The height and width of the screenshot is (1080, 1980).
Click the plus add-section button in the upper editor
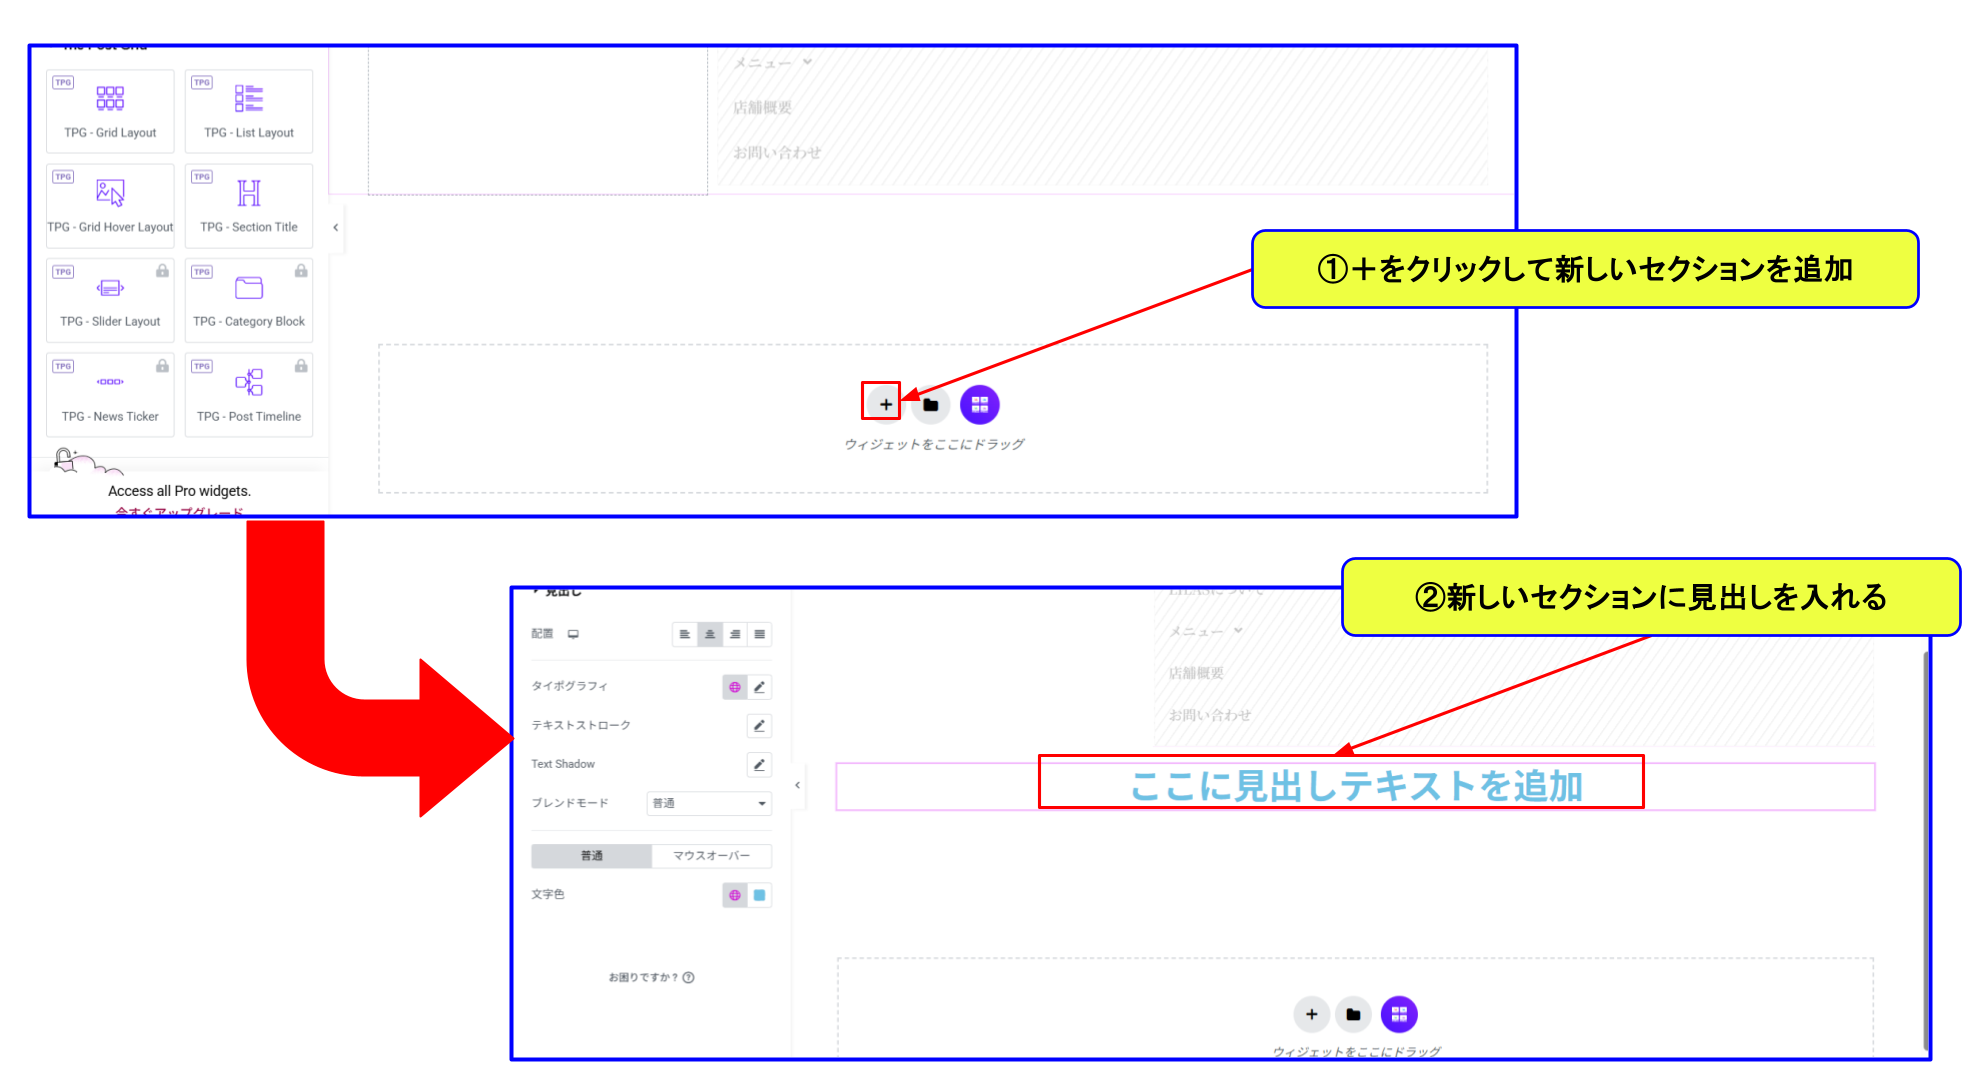[x=885, y=405]
